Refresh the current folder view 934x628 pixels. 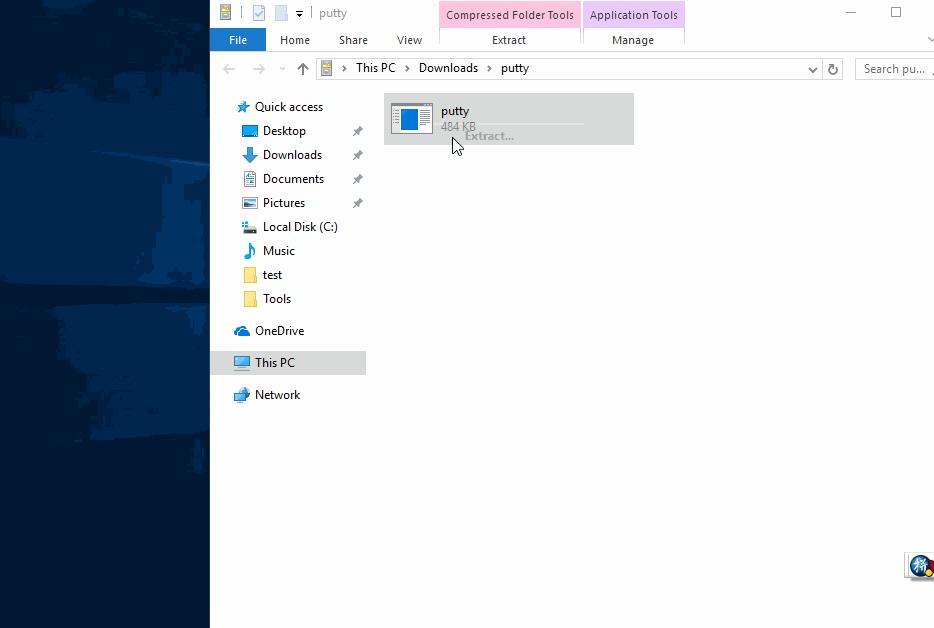(x=833, y=68)
